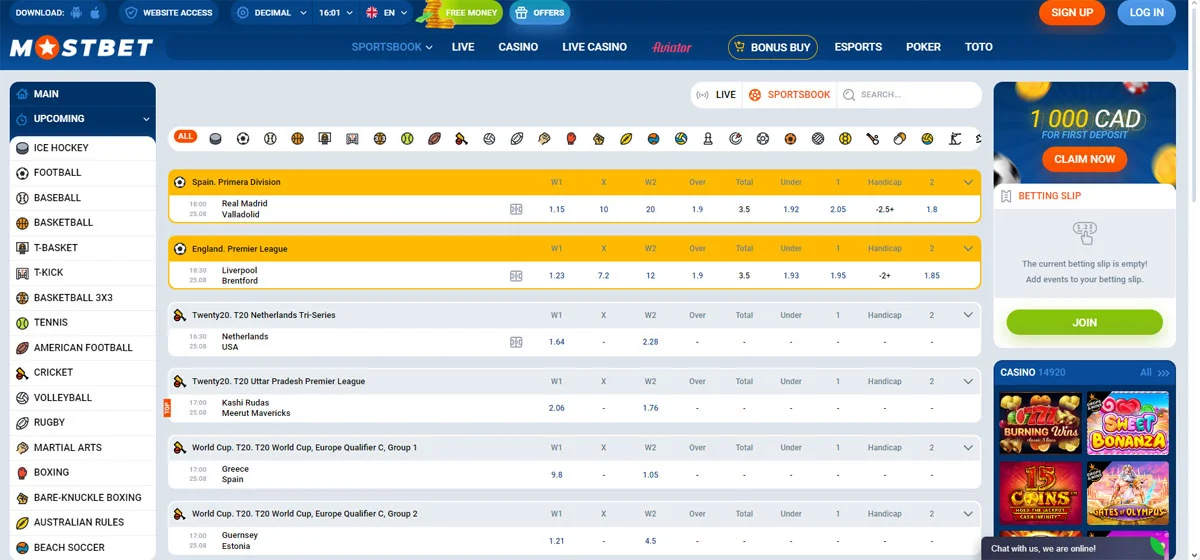Open the ESPORTS tab

point(858,47)
